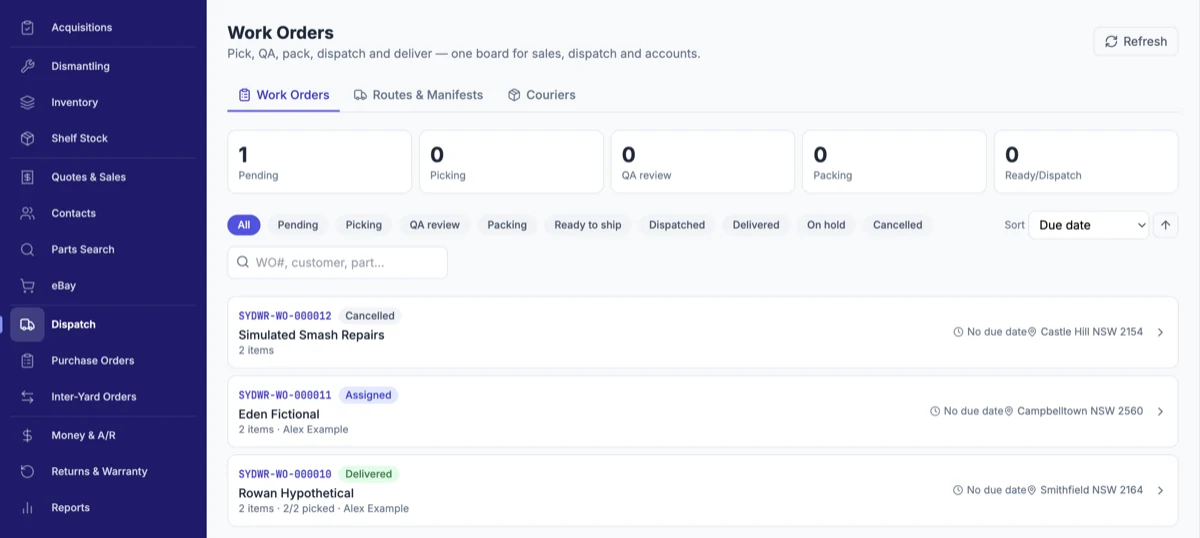Toggle the Delivered status filter
The width and height of the screenshot is (1200, 538).
pyautogui.click(x=756, y=225)
